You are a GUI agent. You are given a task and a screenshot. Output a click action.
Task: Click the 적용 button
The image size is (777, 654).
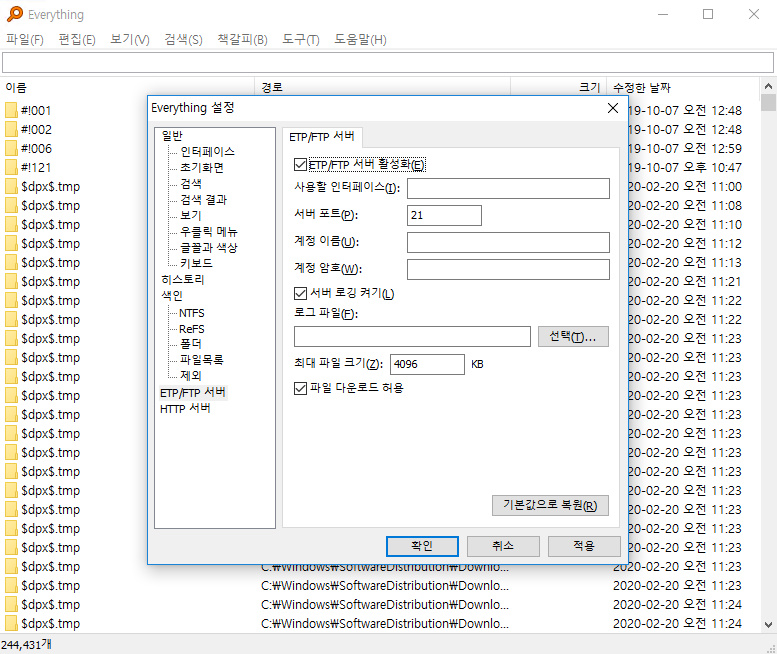coord(584,546)
